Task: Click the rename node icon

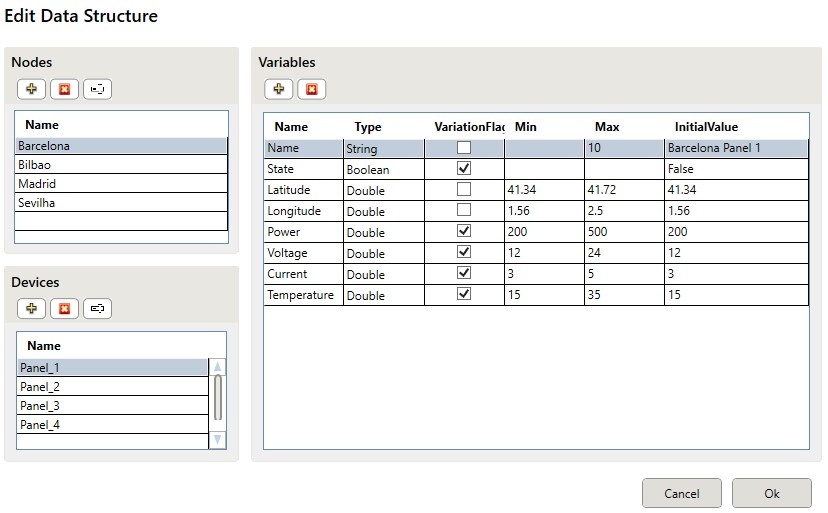Action: 98,89
